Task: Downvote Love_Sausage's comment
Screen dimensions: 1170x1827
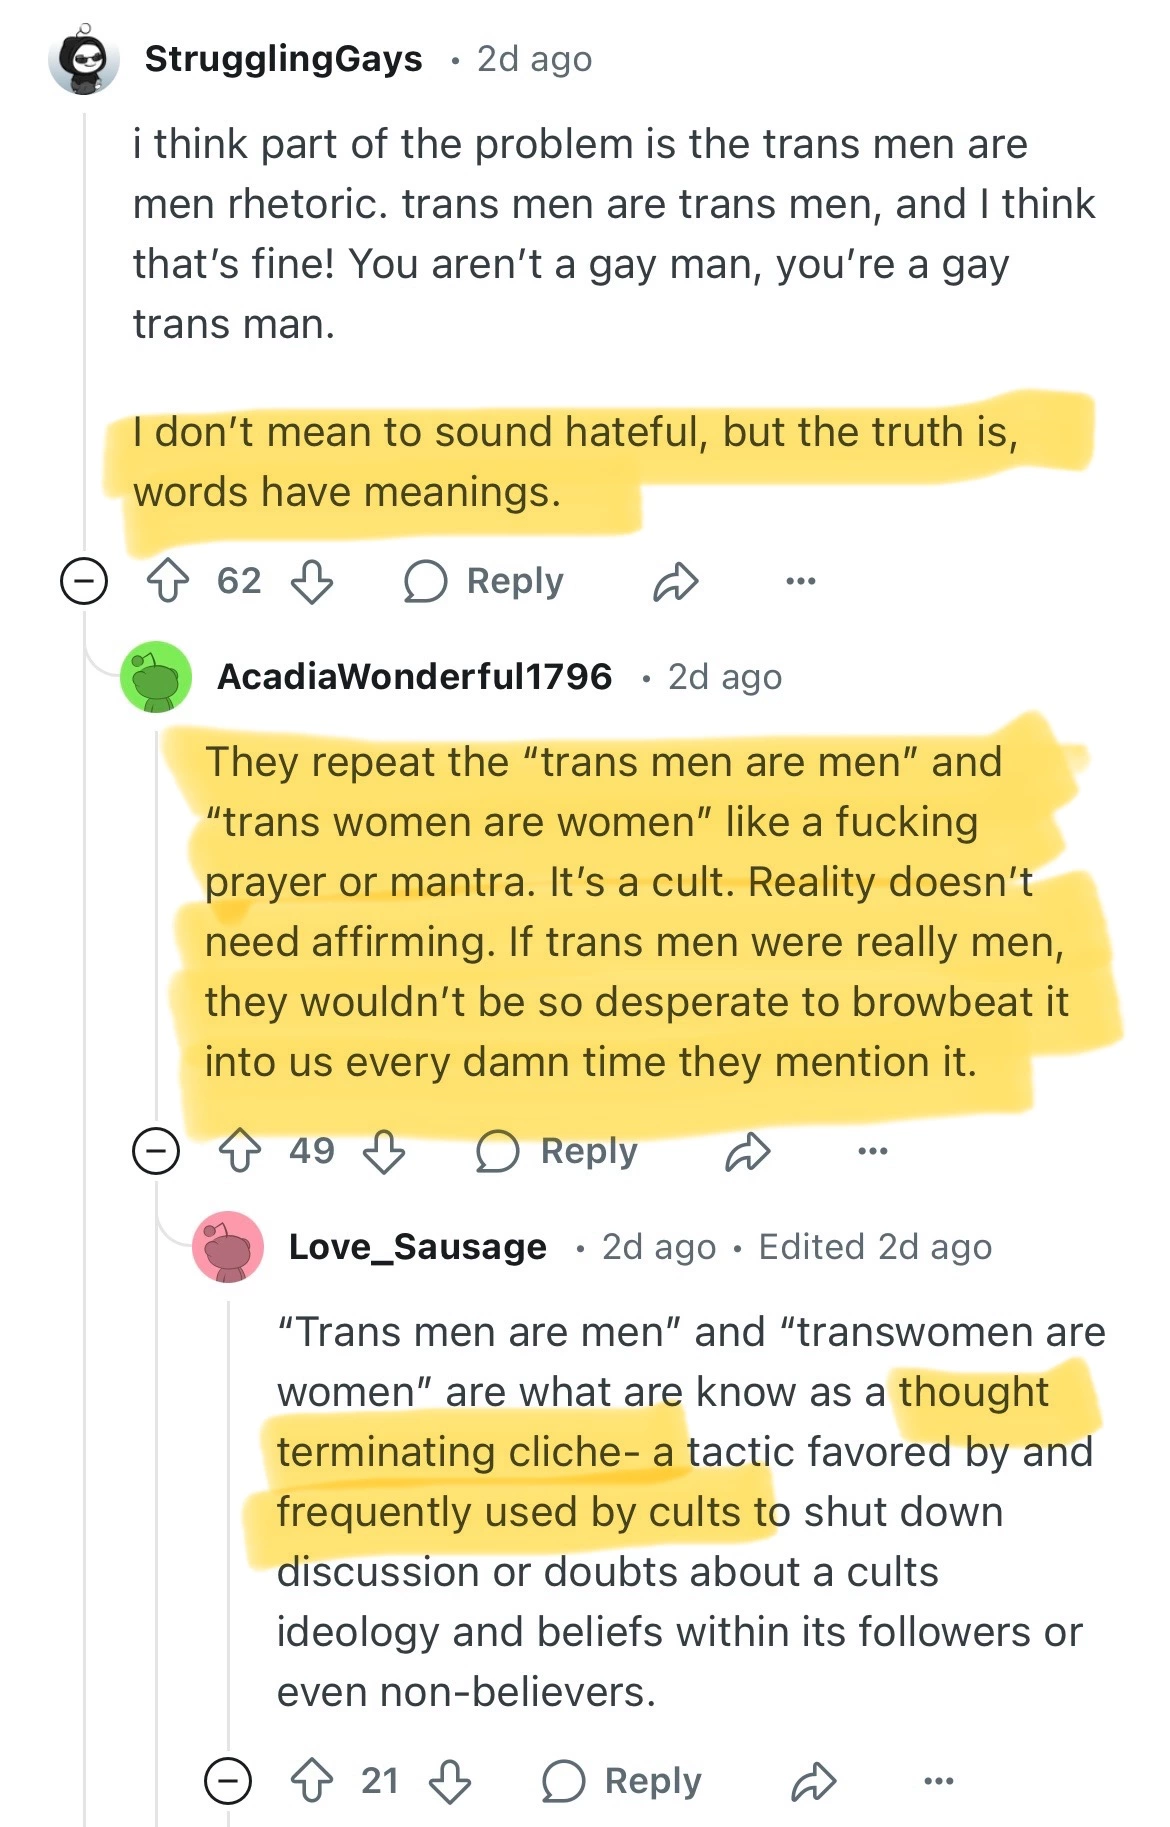Action: pyautogui.click(x=450, y=1781)
